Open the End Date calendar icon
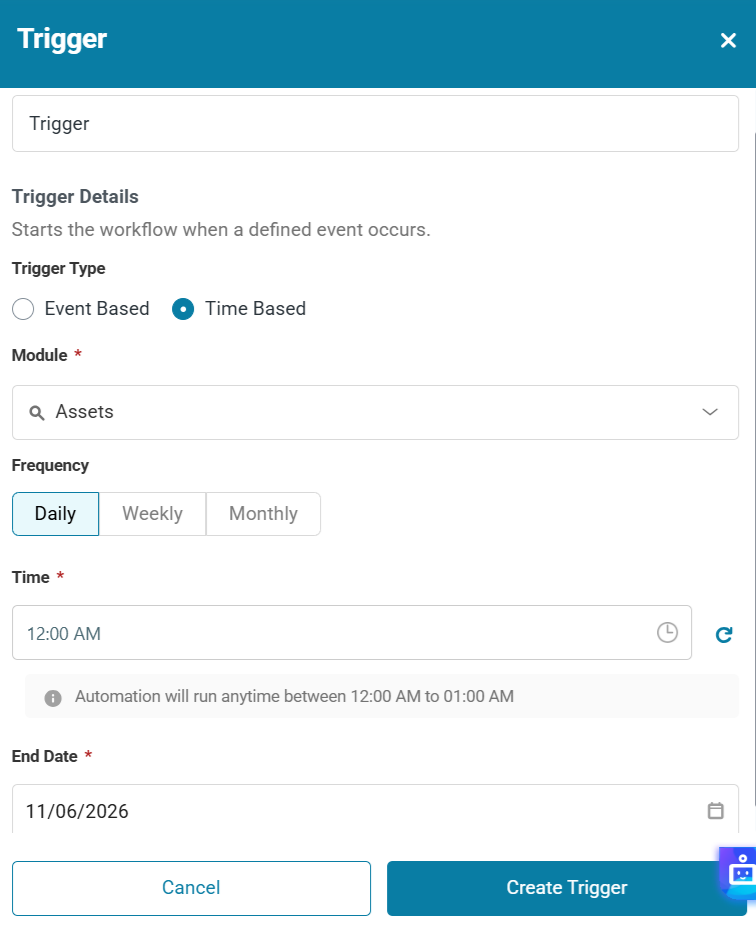 click(x=716, y=811)
